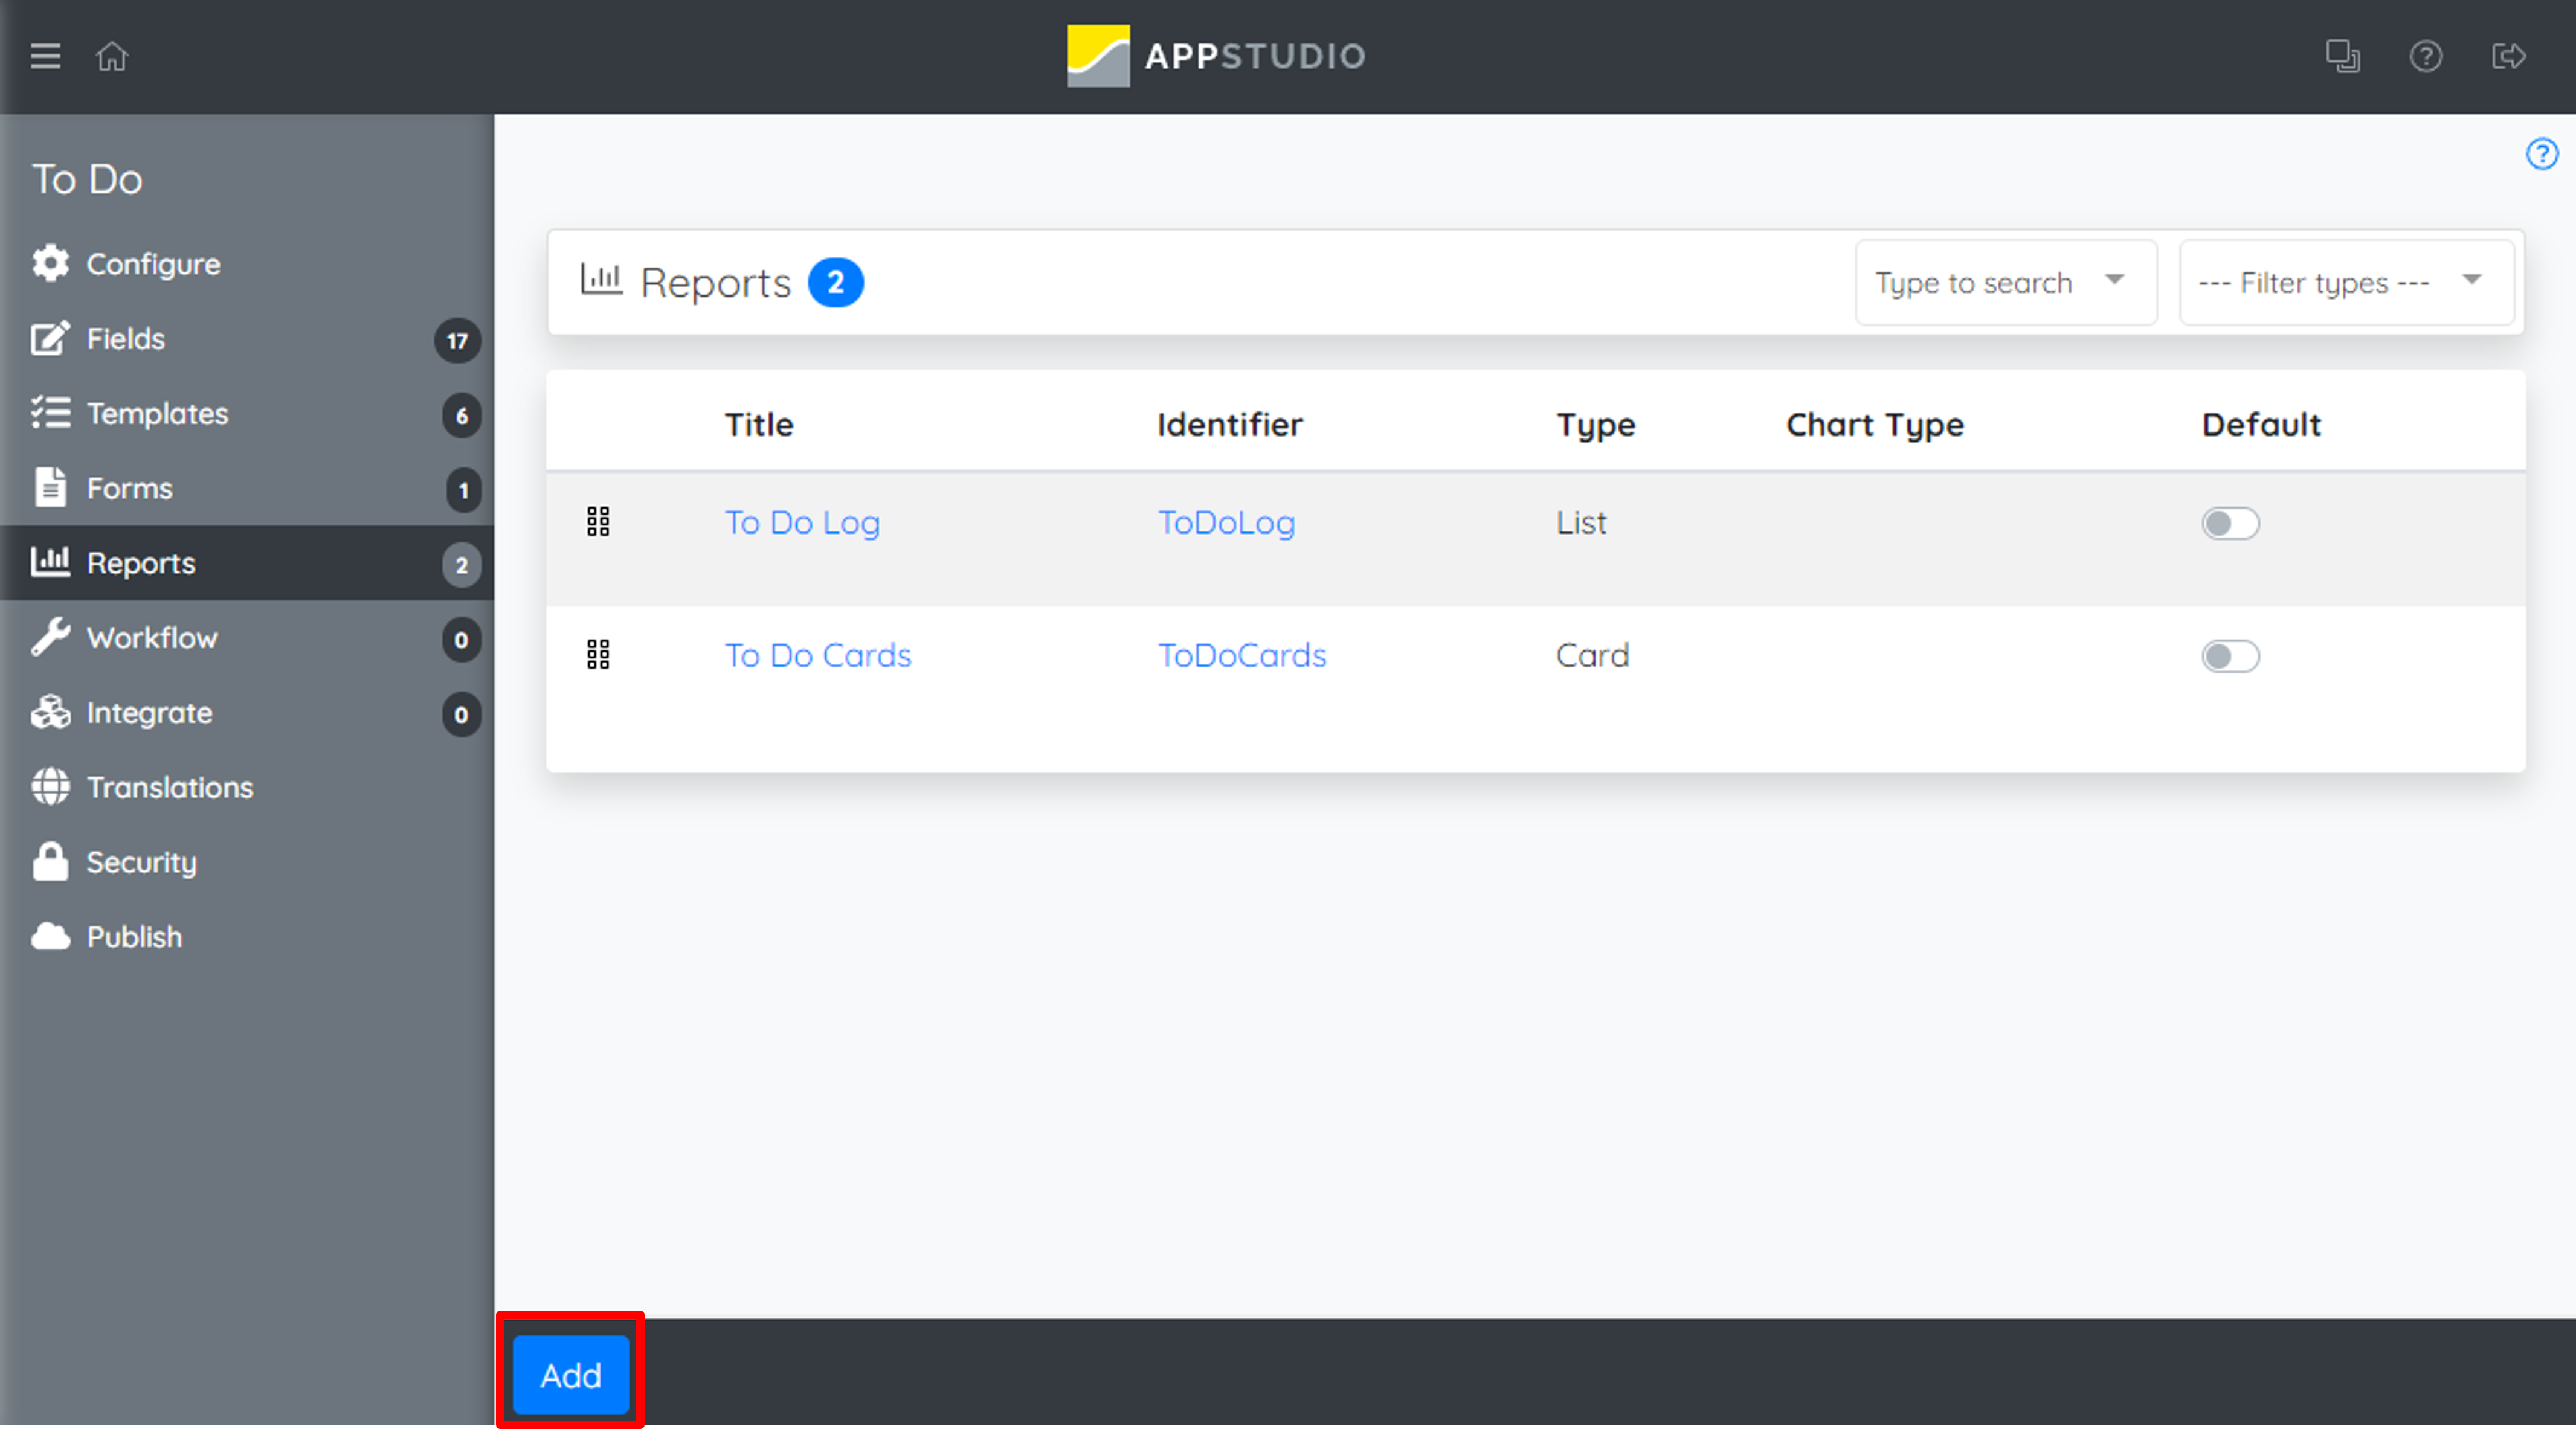
Task: Grab the drag handle for To Do Cards
Action: pyautogui.click(x=598, y=655)
